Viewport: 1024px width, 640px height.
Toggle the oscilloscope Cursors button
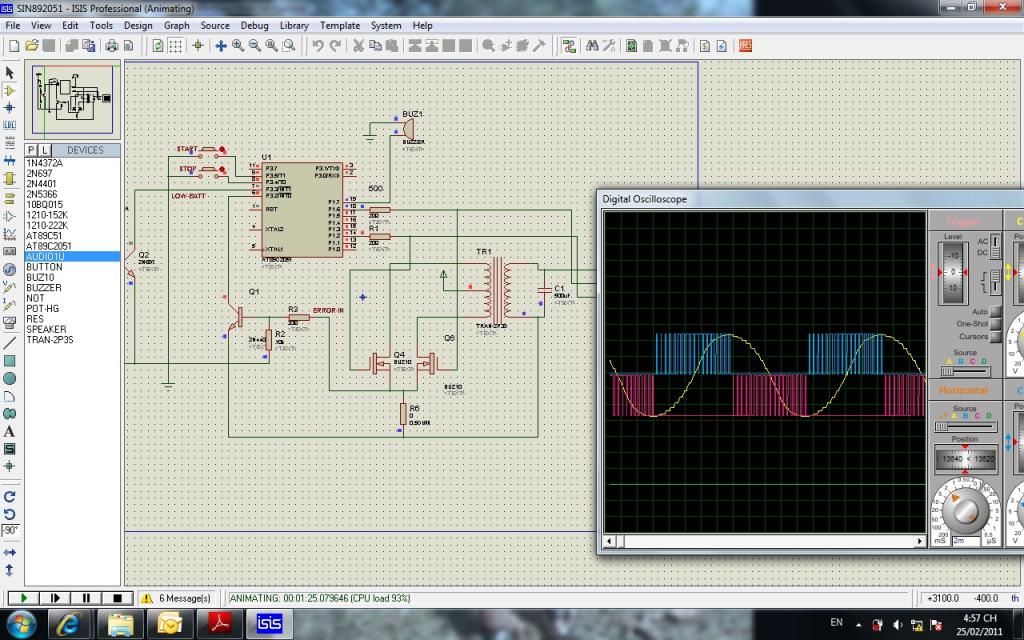(994, 336)
